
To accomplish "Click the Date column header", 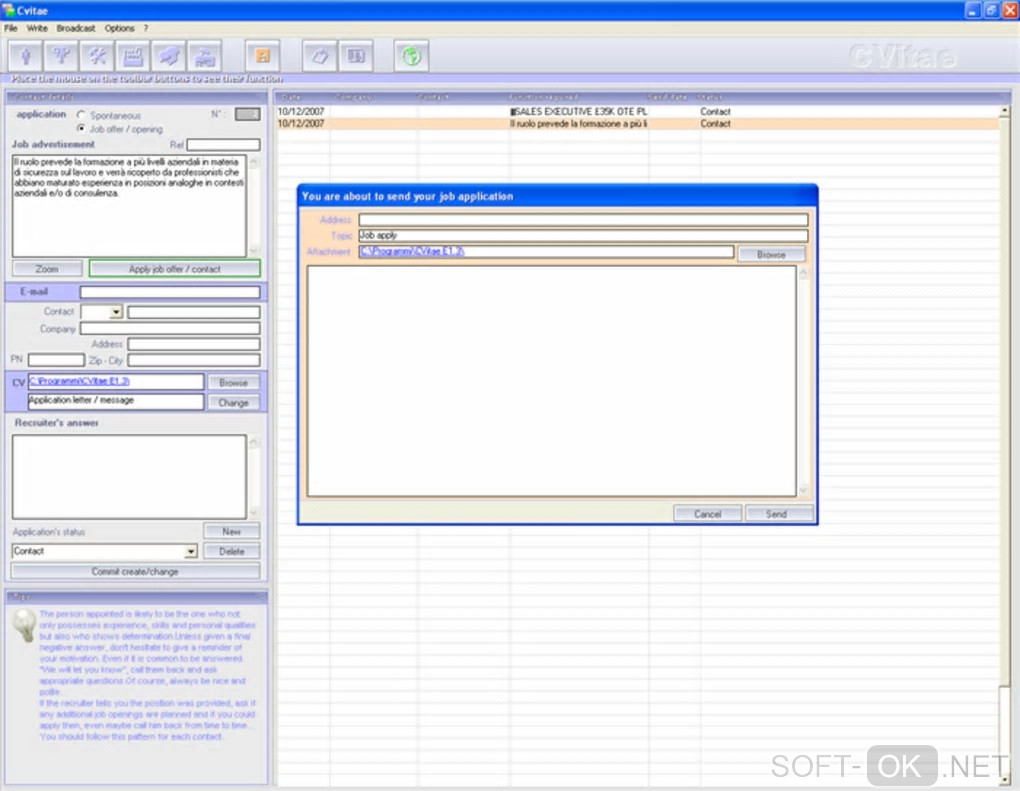I will pos(291,97).
